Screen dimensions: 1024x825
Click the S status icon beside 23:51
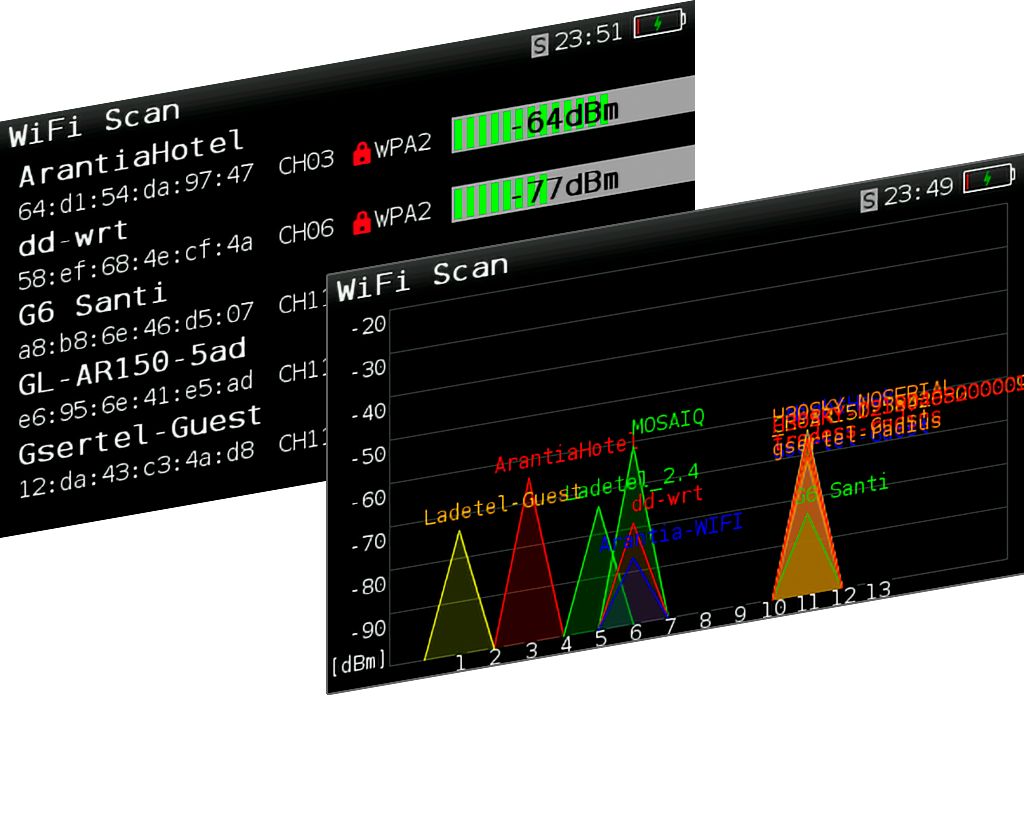540,44
